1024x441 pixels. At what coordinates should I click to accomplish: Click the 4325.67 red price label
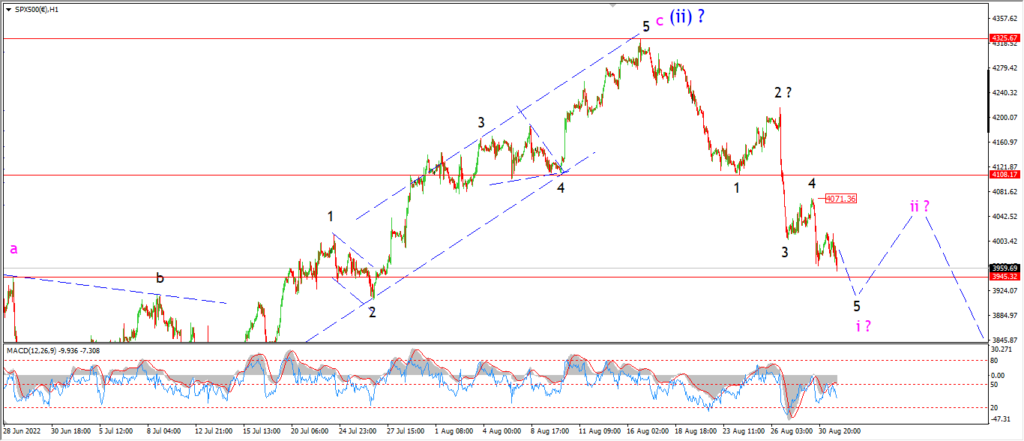click(1006, 39)
